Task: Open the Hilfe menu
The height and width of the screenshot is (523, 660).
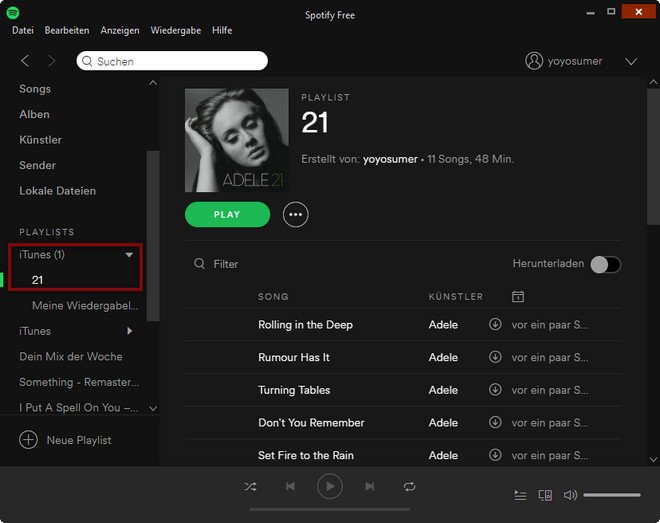Action: 222,30
